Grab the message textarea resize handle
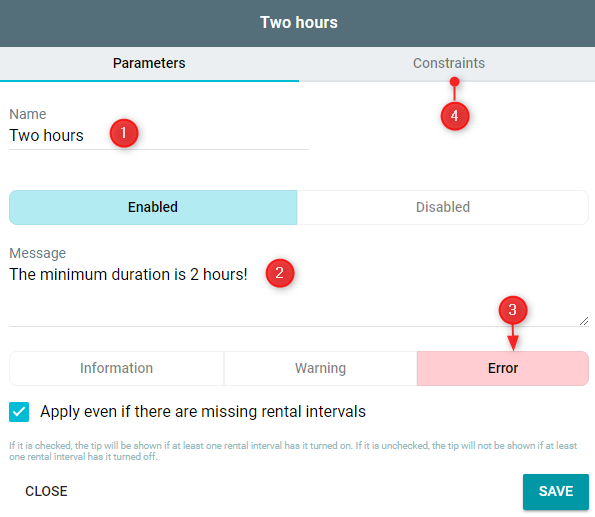Viewport: 595px width, 517px height. (584, 321)
